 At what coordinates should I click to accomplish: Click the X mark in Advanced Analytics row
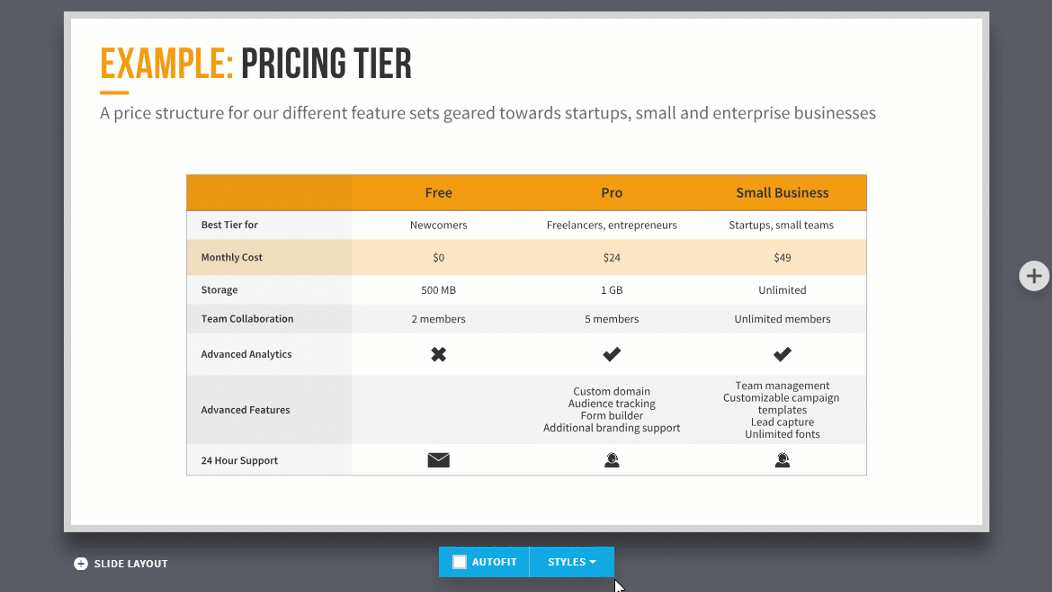point(439,354)
